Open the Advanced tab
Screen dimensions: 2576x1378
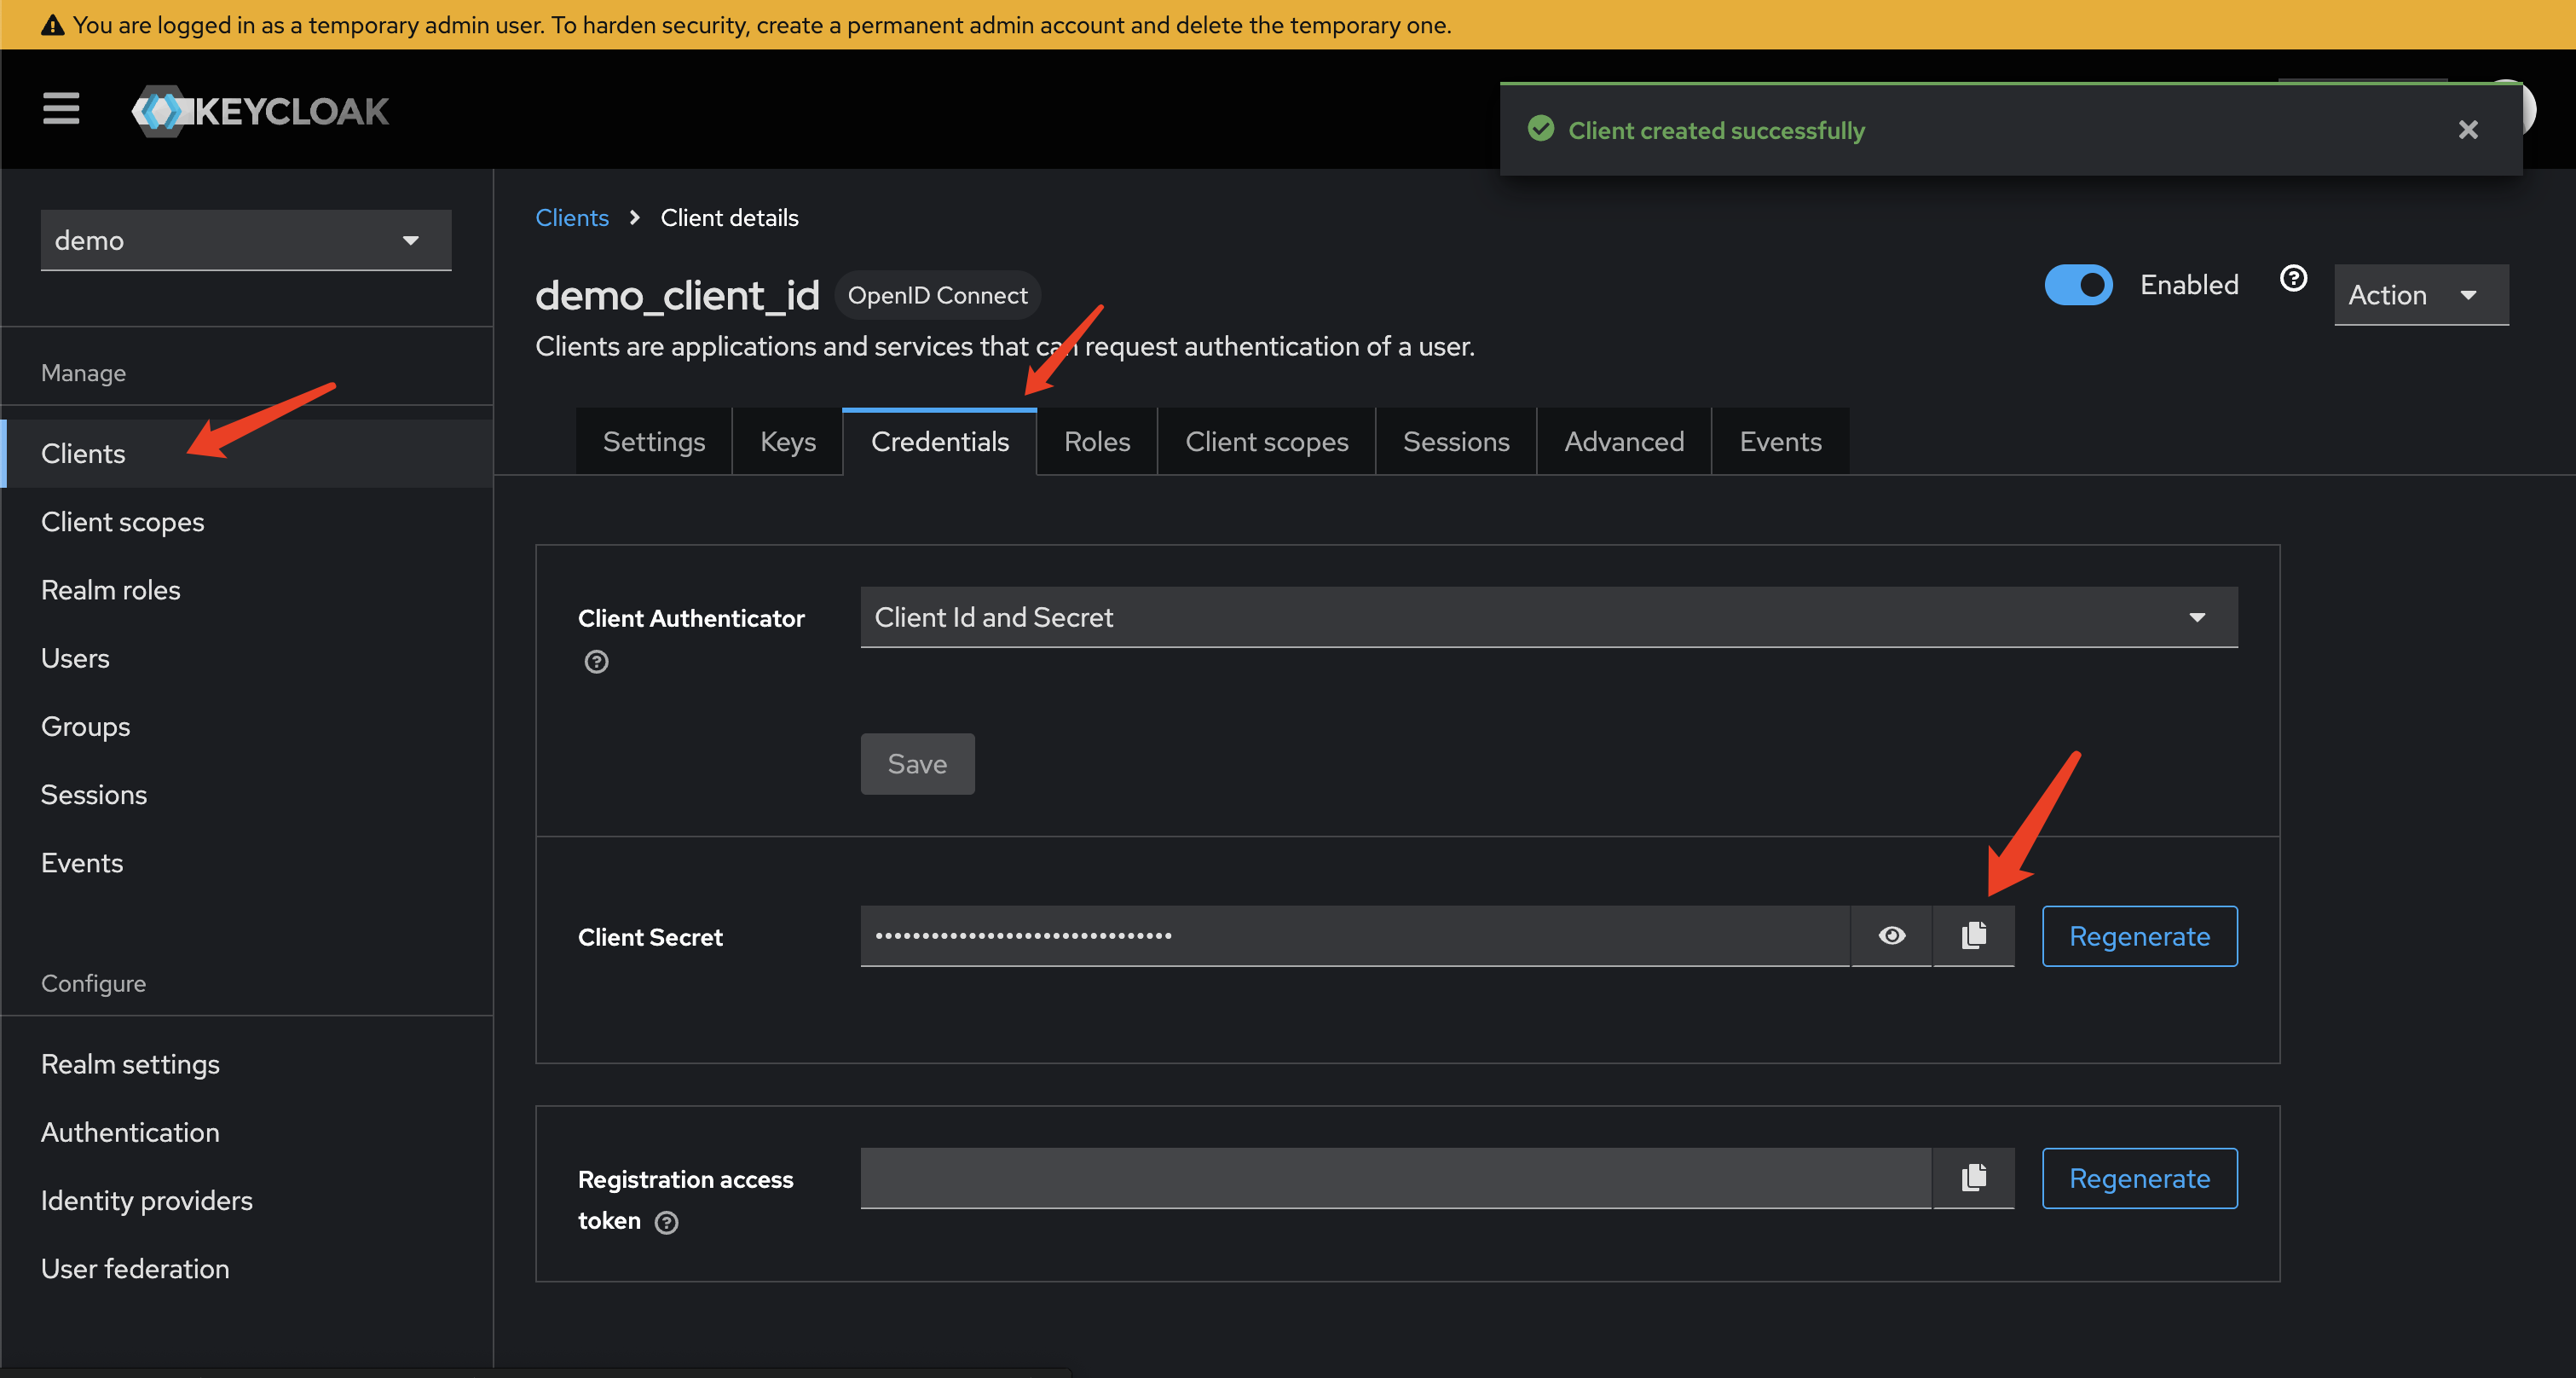1624,442
